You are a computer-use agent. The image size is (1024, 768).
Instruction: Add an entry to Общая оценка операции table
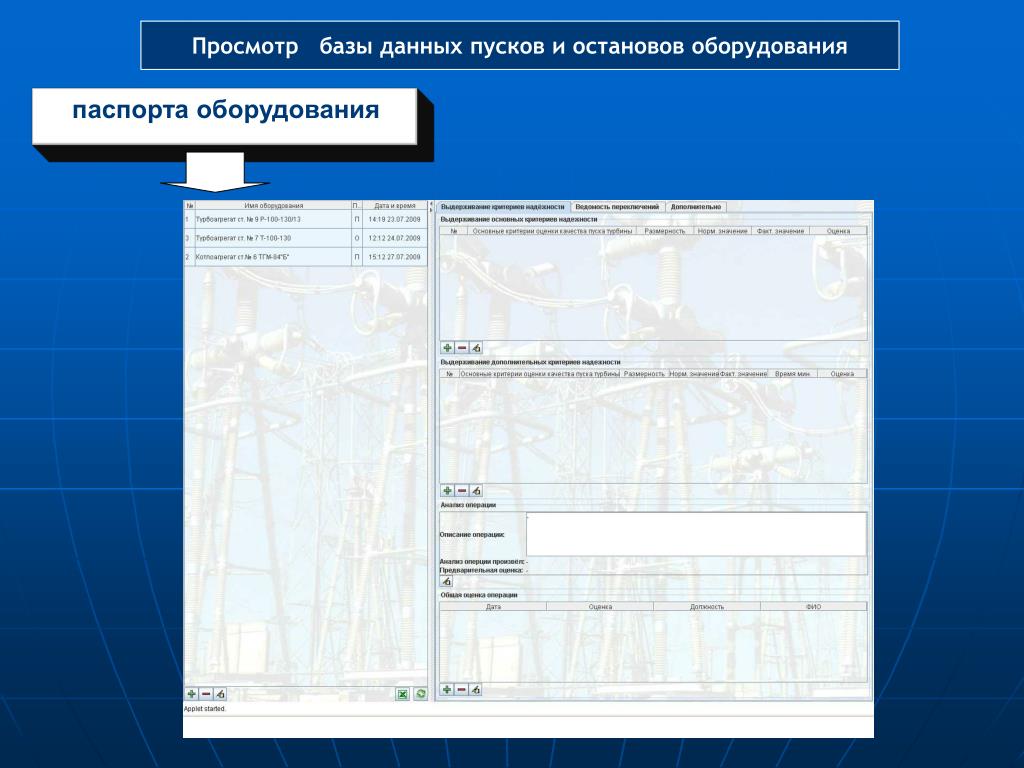click(447, 690)
